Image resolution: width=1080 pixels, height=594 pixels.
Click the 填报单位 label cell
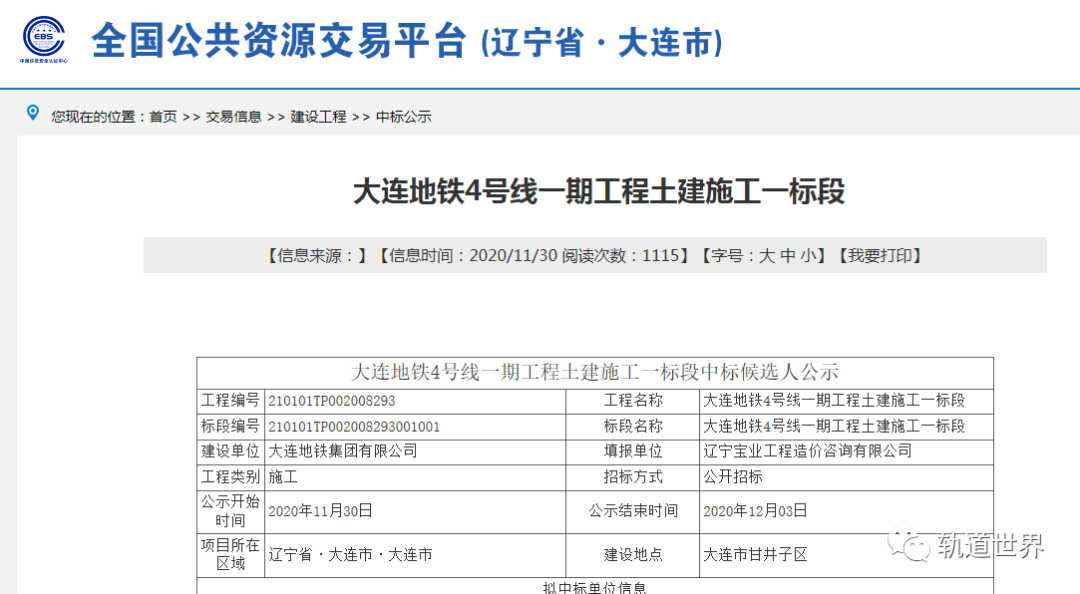pyautogui.click(x=633, y=451)
